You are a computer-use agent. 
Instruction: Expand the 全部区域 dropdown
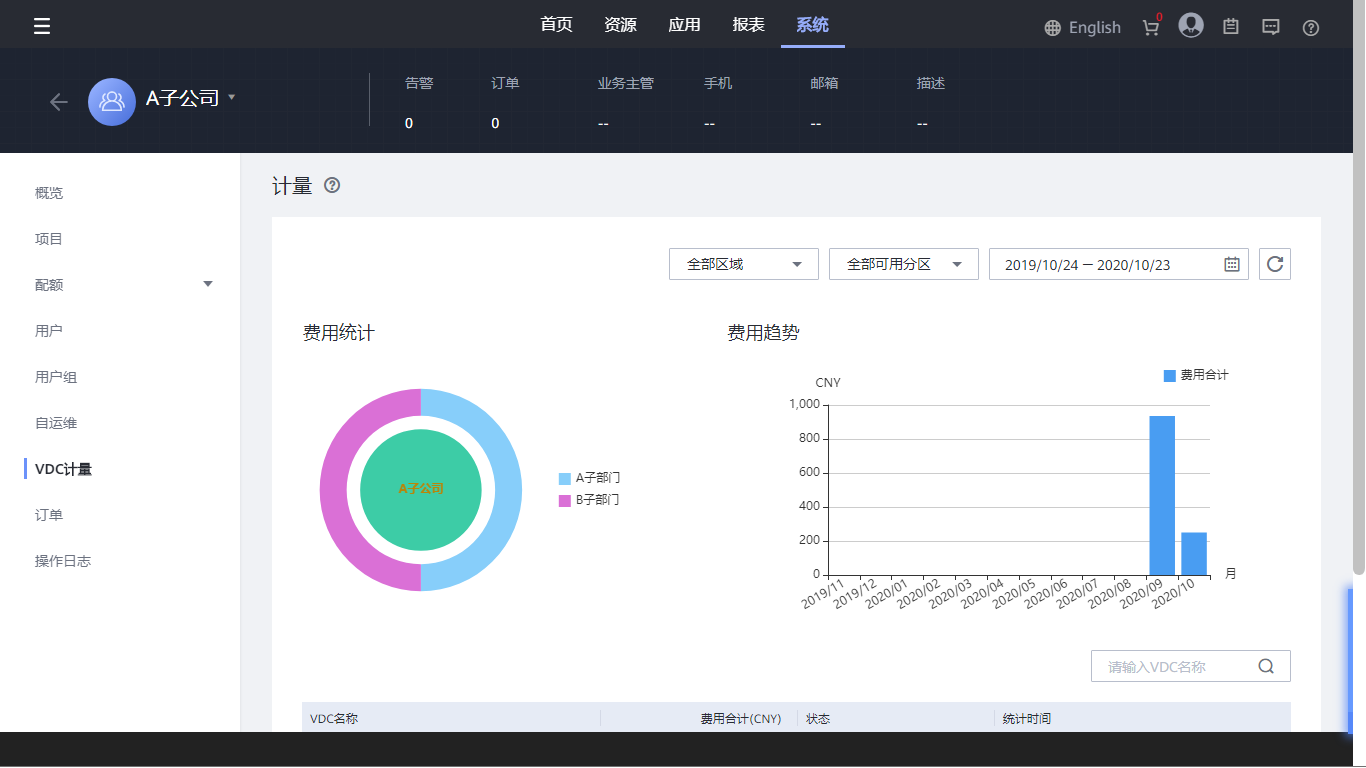point(743,264)
